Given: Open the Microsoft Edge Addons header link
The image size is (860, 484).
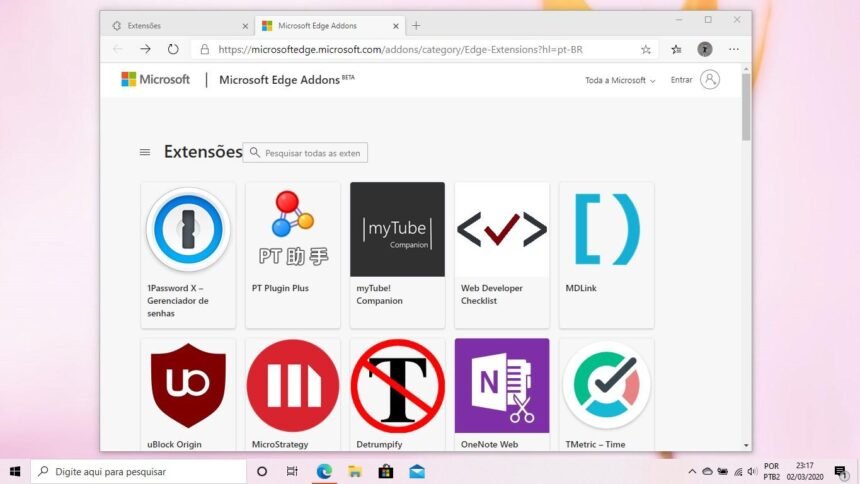Looking at the screenshot, I should pos(286,80).
